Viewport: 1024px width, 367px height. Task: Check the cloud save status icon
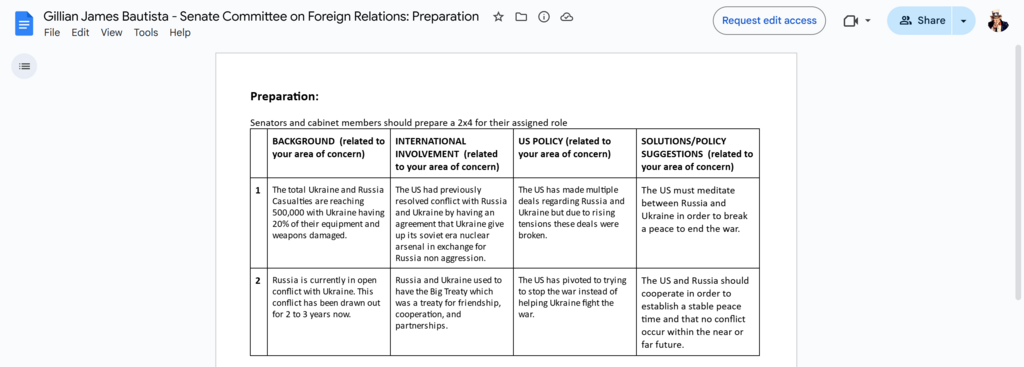coord(567,17)
